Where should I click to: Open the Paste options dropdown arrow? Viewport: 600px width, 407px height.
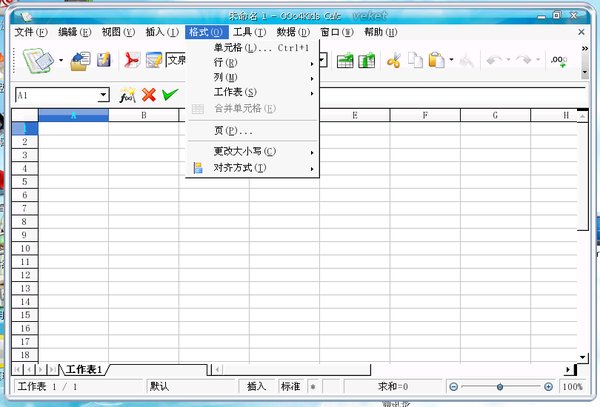[452, 60]
